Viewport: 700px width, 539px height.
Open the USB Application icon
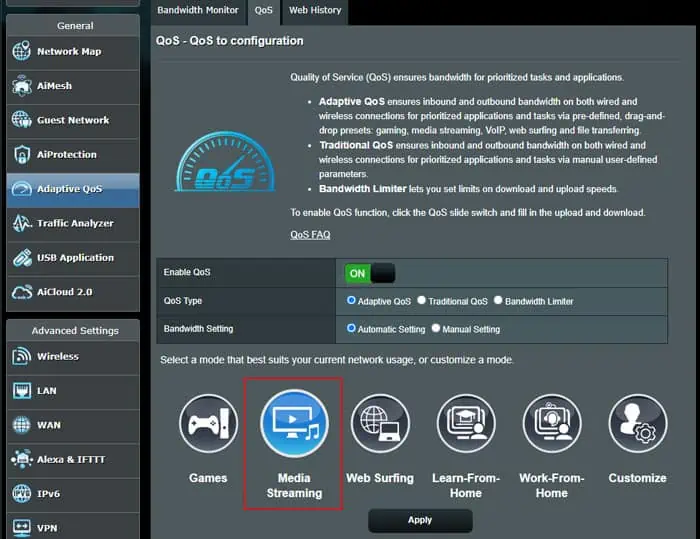coord(21,258)
